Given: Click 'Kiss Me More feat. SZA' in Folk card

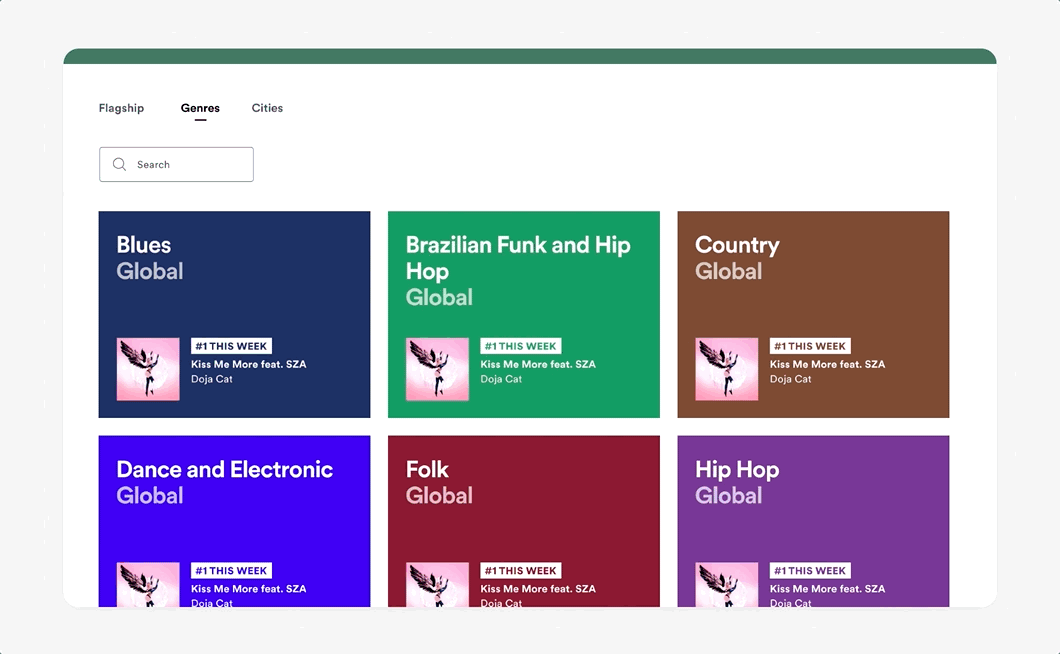Looking at the screenshot, I should point(538,589).
